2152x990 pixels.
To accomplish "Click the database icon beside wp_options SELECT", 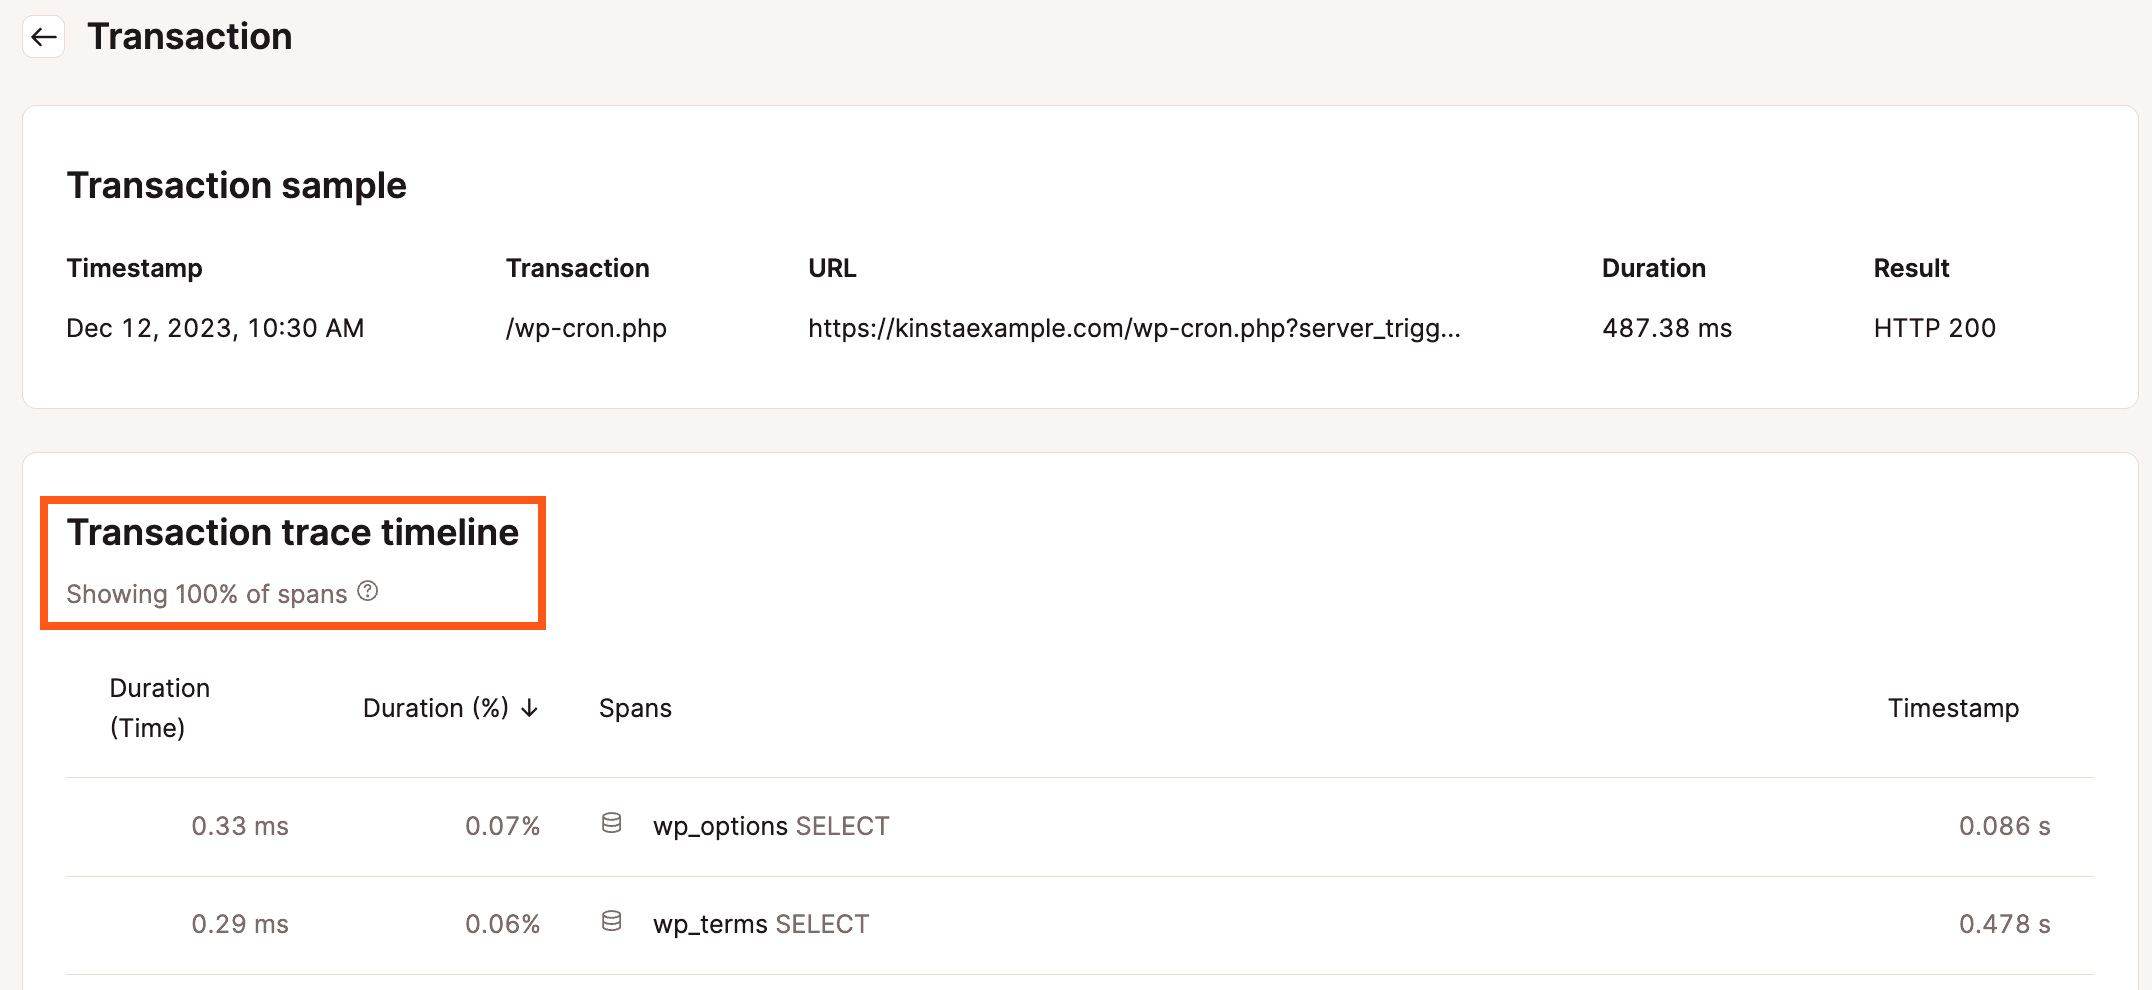I will [611, 822].
